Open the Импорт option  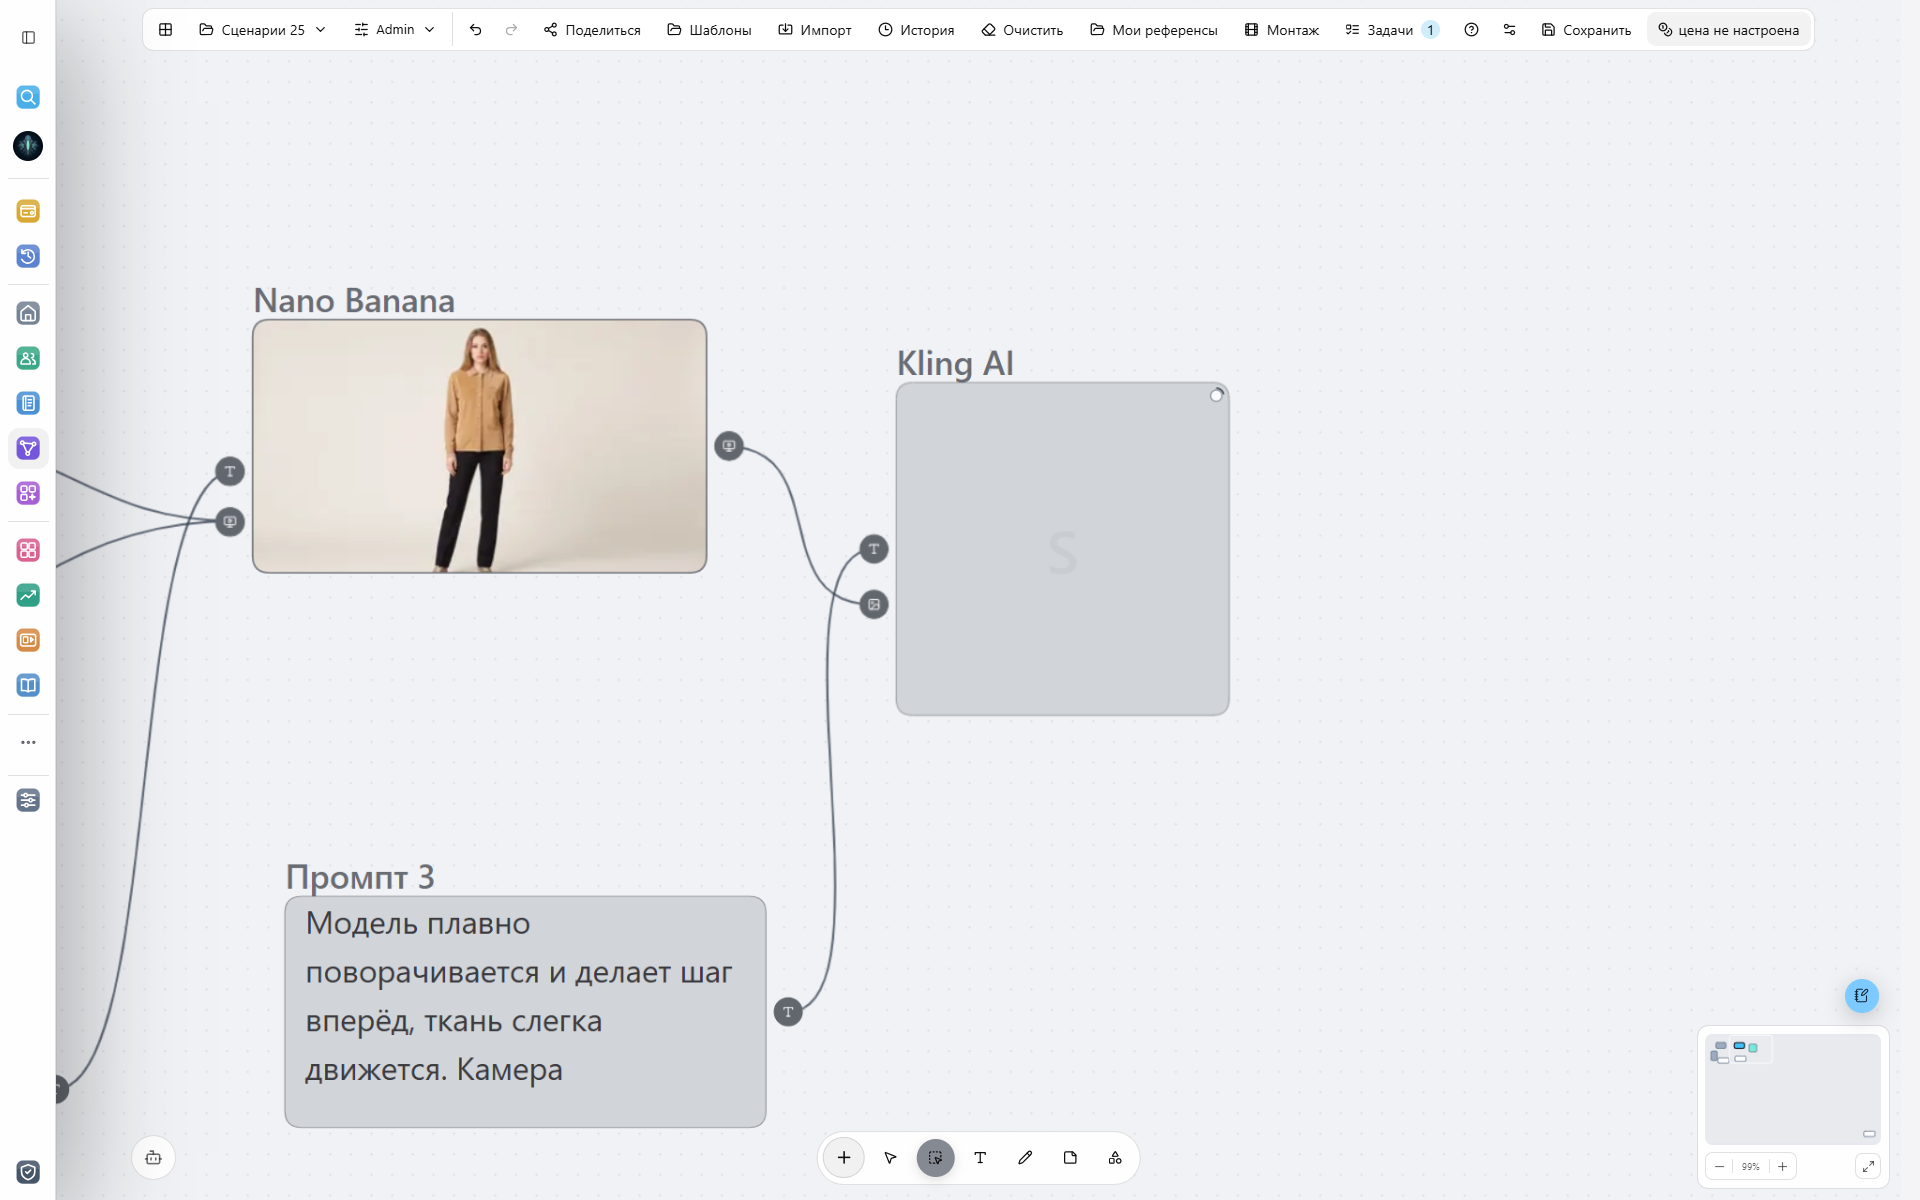815,30
